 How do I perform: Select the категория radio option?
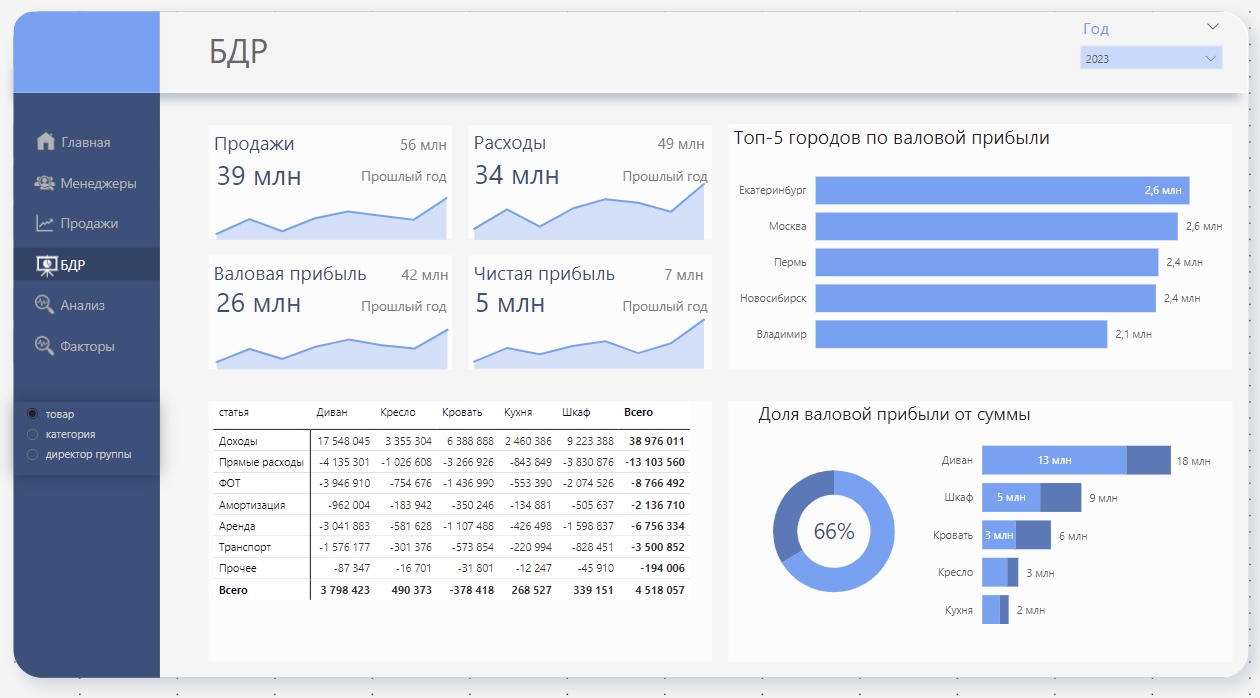[33, 434]
